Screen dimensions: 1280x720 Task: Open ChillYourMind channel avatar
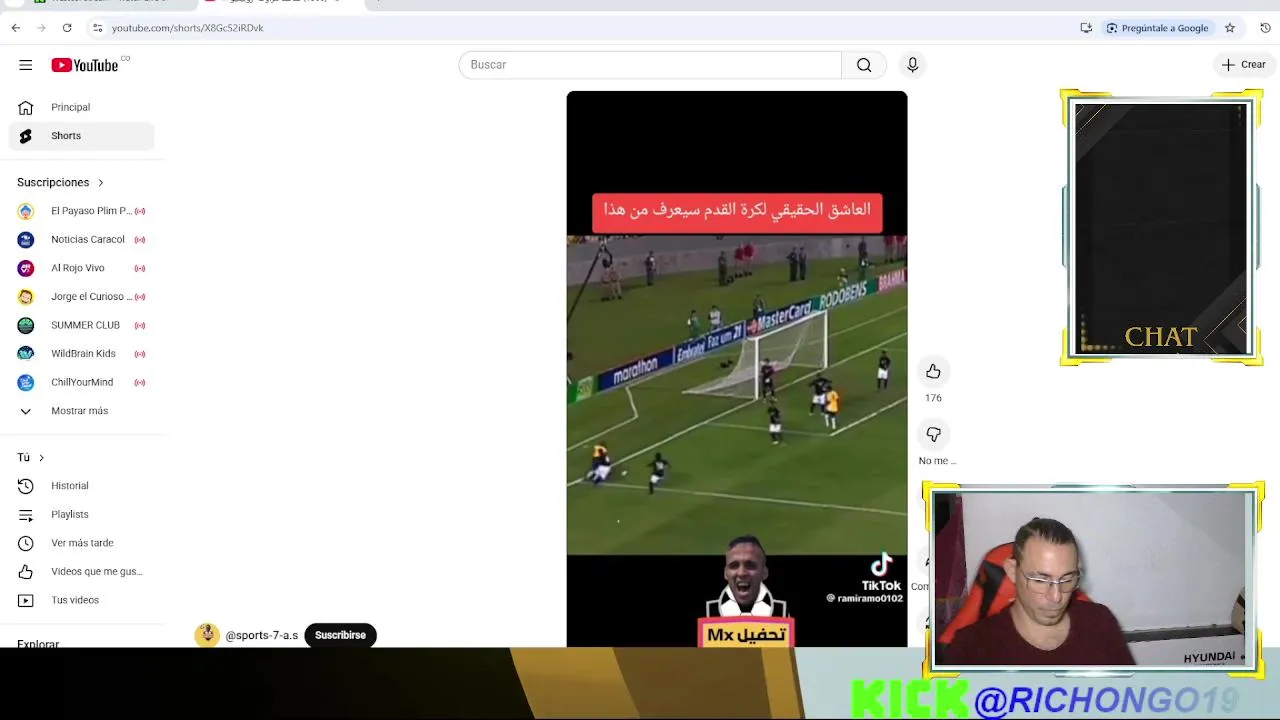(x=26, y=382)
